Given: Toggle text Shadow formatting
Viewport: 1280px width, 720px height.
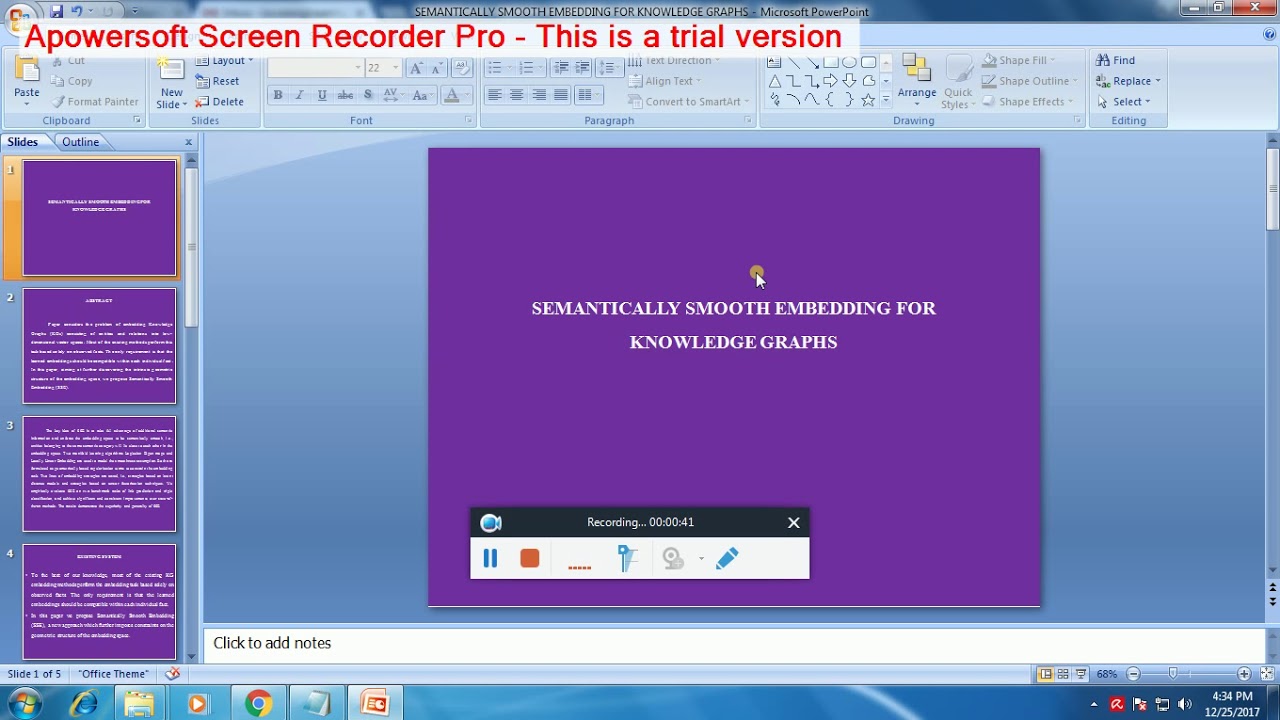Looking at the screenshot, I should point(368,95).
